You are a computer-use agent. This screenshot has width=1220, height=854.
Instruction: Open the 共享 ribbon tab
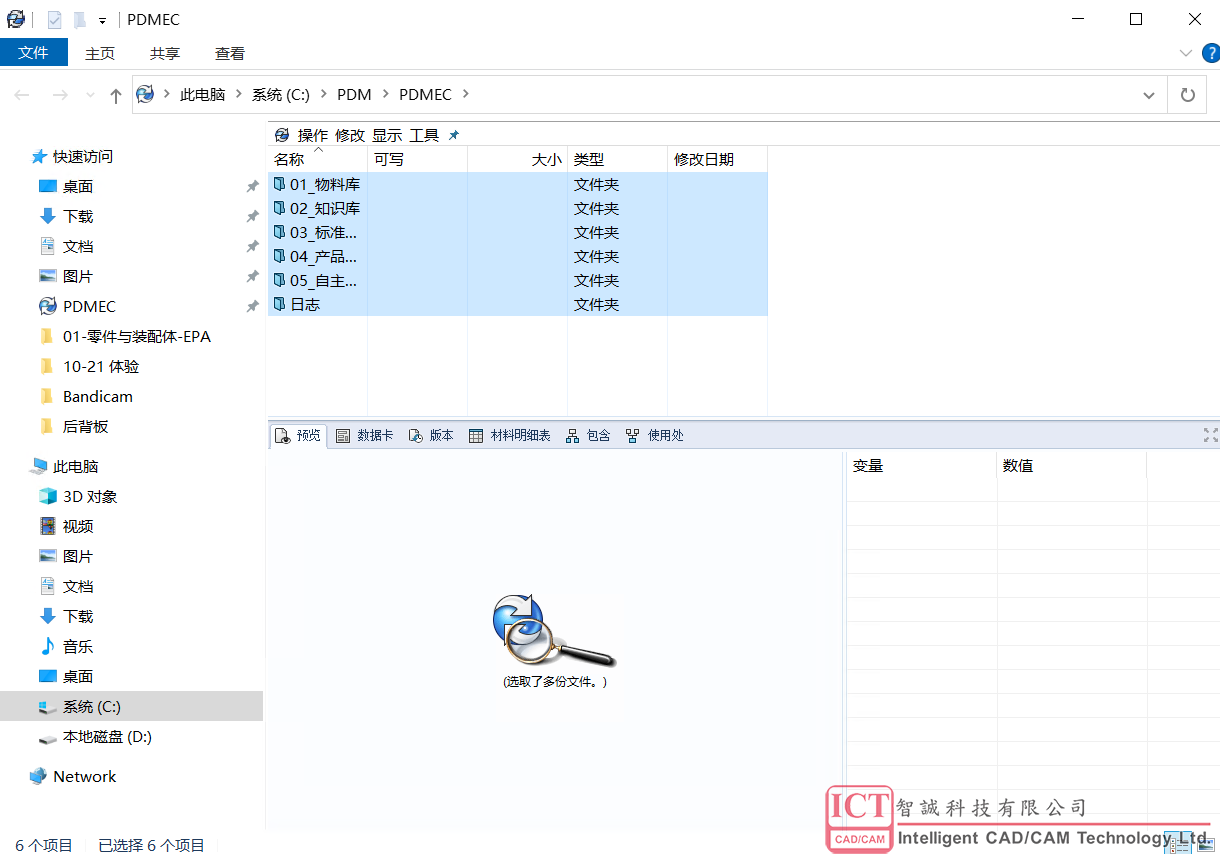(x=165, y=53)
